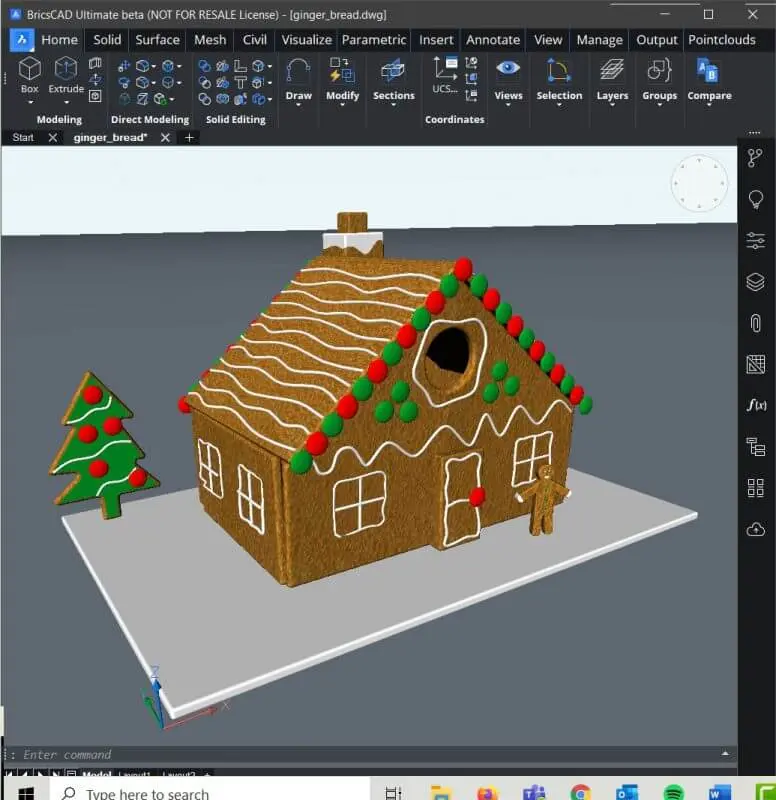Open the Attachments paperclip side panel
The height and width of the screenshot is (800, 776).
pyautogui.click(x=756, y=323)
